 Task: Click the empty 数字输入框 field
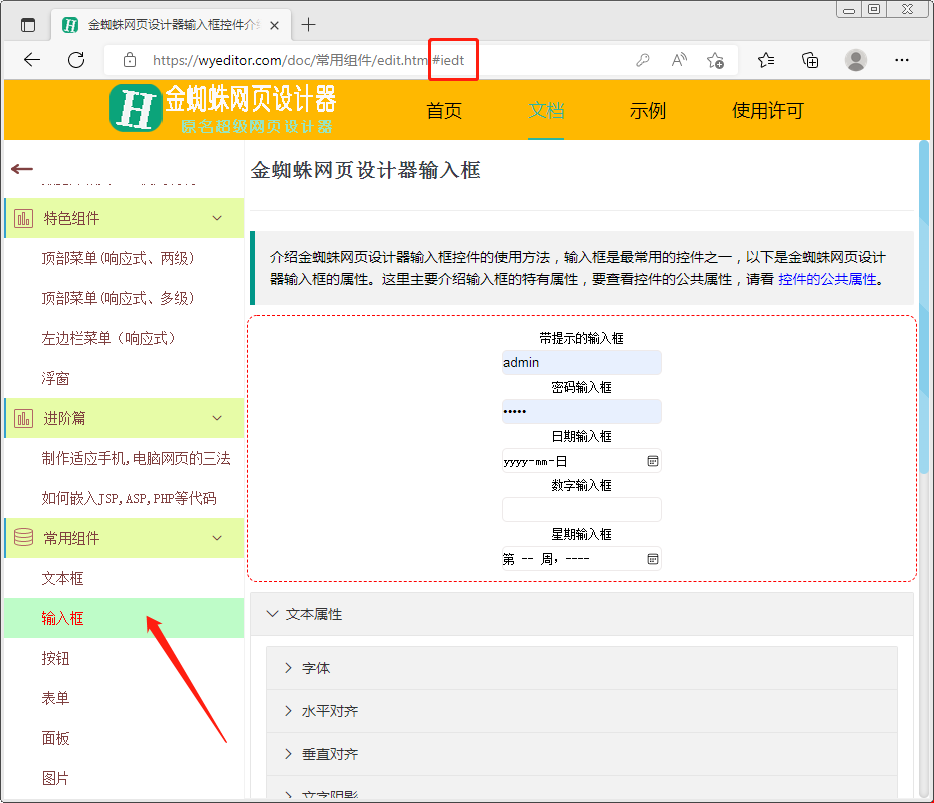581,509
